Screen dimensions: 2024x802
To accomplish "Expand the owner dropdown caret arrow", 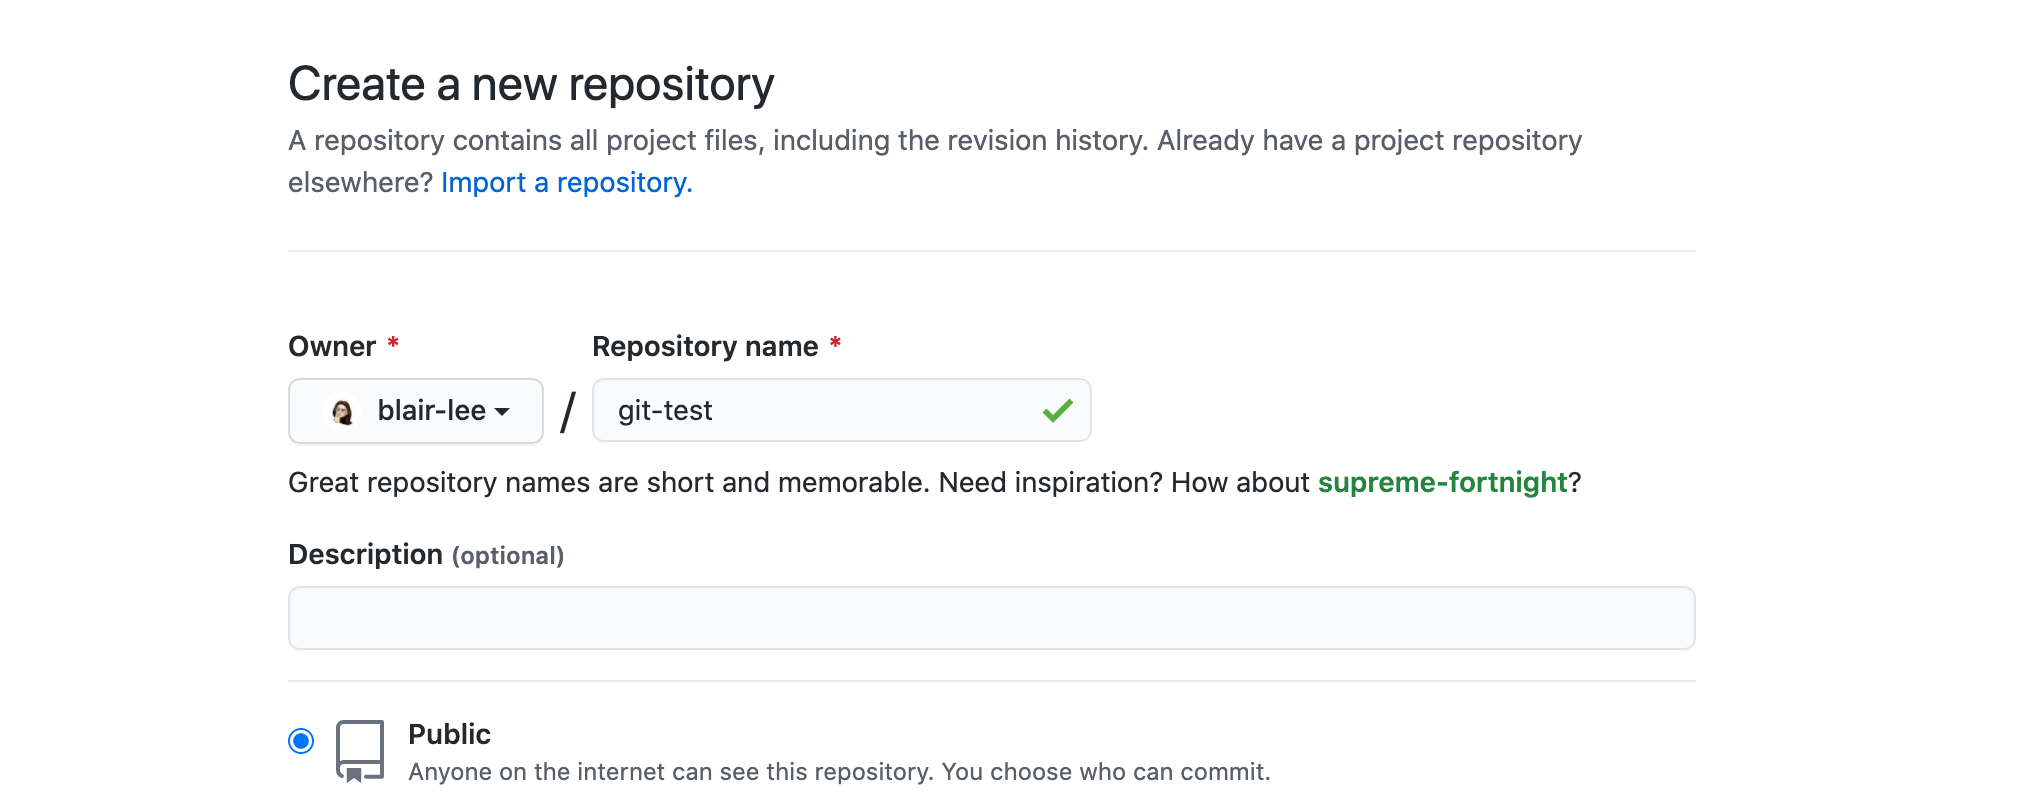I will point(502,412).
